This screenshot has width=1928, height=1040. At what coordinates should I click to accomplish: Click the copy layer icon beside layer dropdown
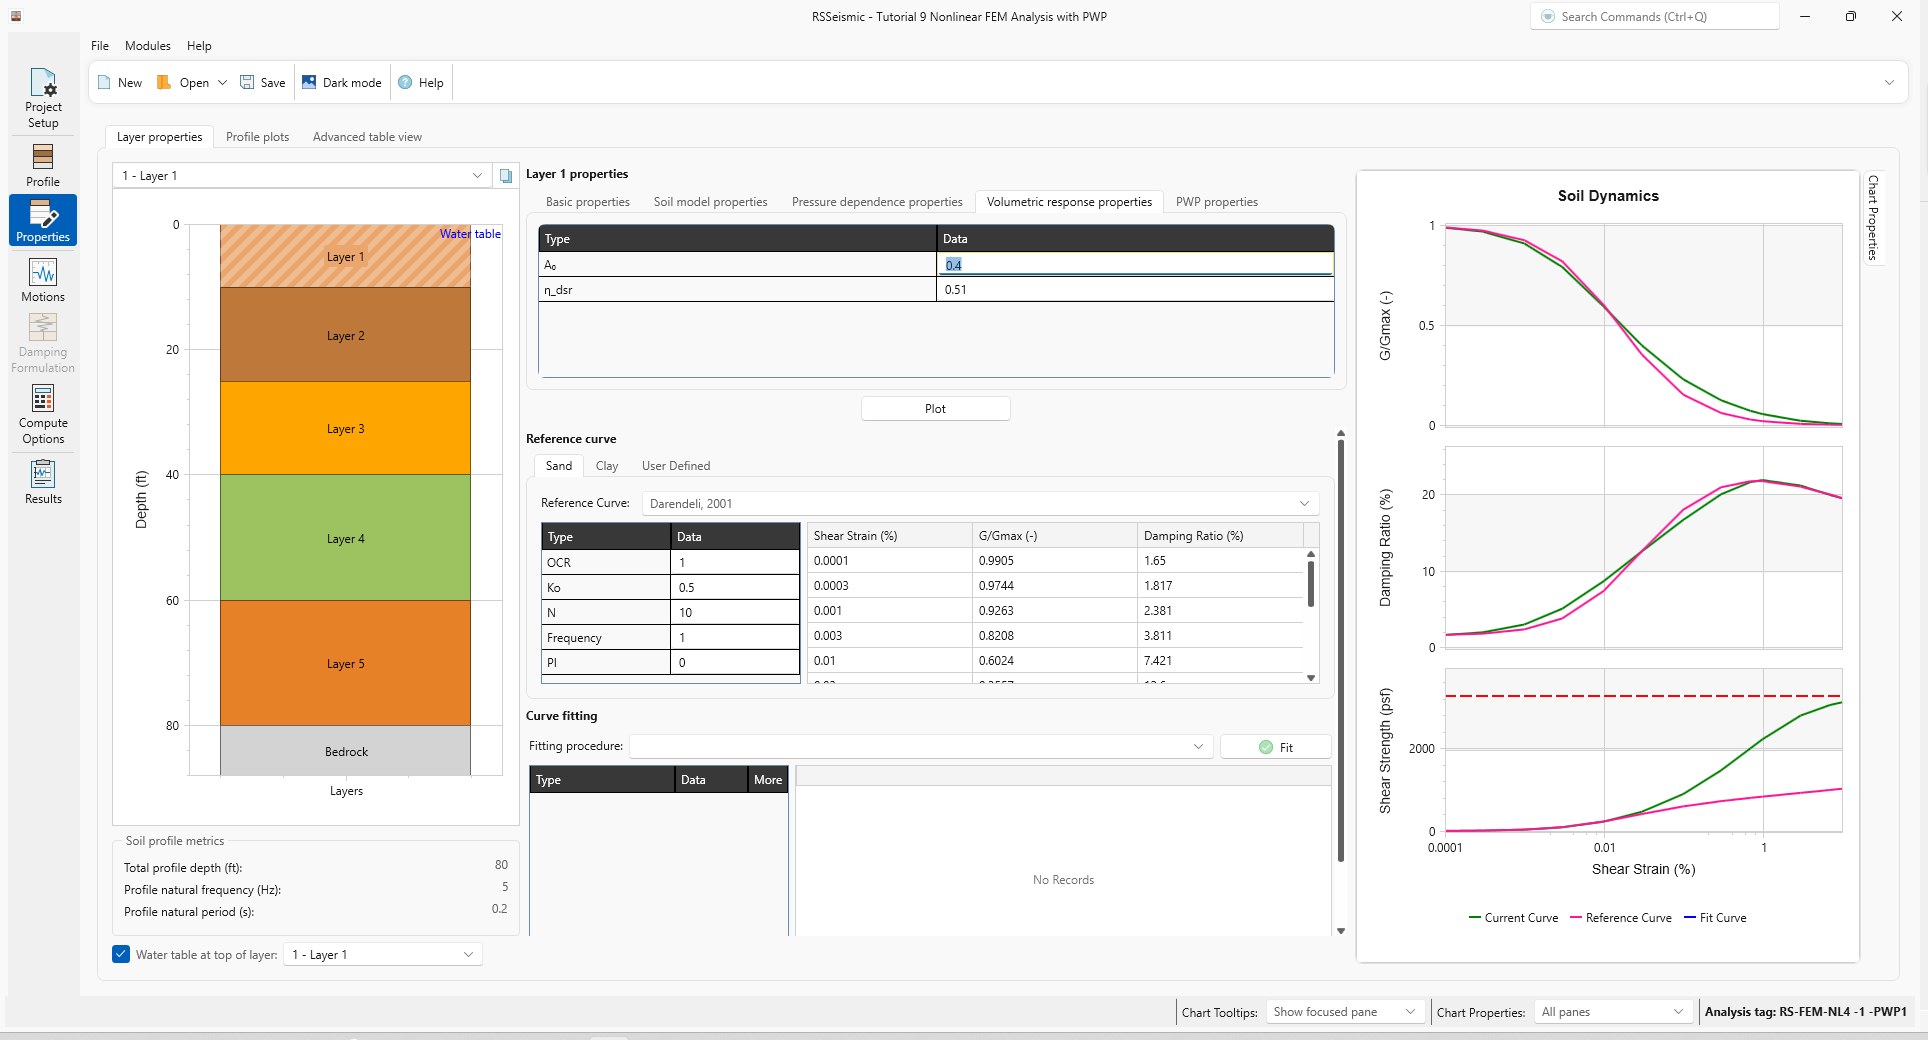tap(506, 176)
